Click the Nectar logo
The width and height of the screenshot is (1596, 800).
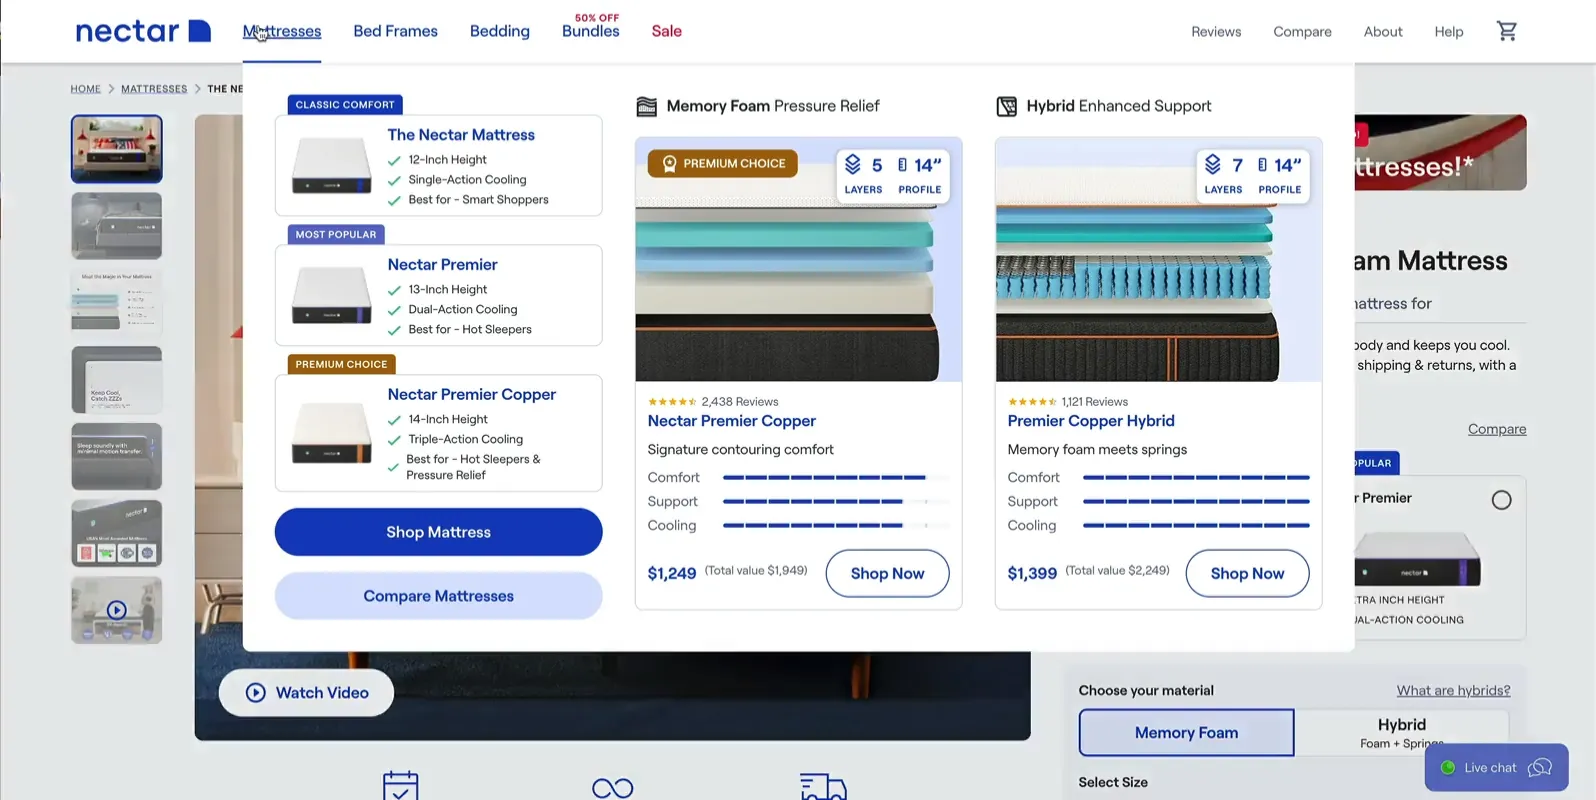coord(143,31)
